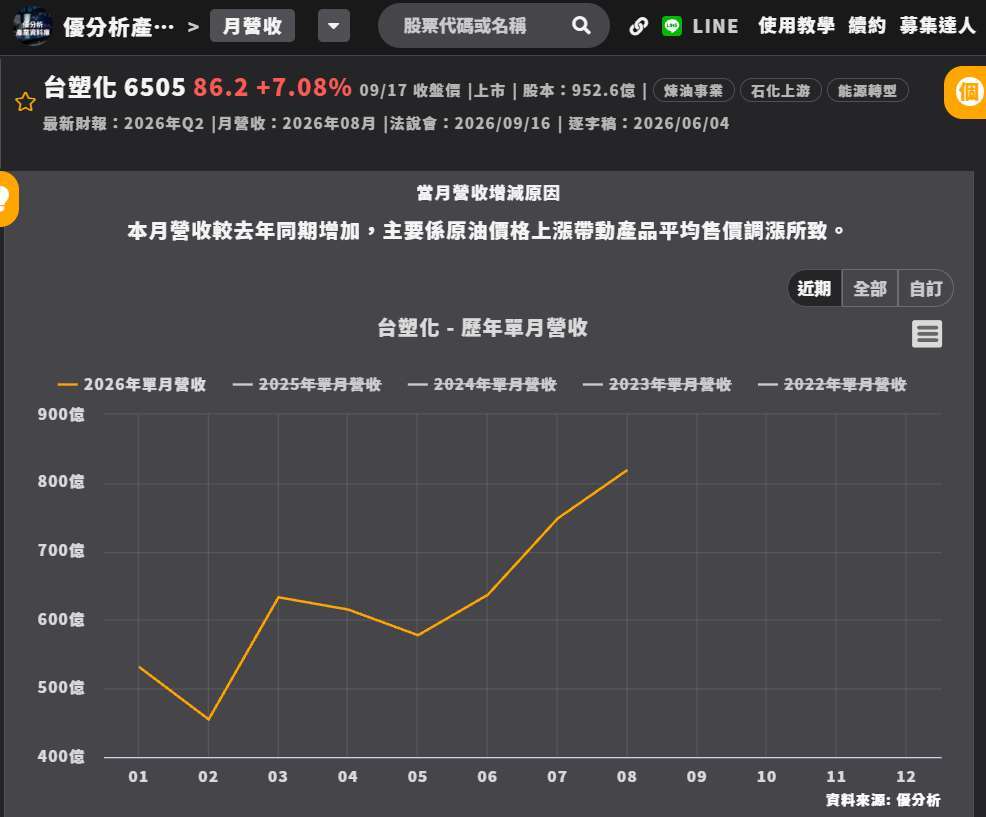Image resolution: width=986 pixels, height=817 pixels.
Task: Click the orange lightbulb tip icon
Action: click(x=8, y=199)
